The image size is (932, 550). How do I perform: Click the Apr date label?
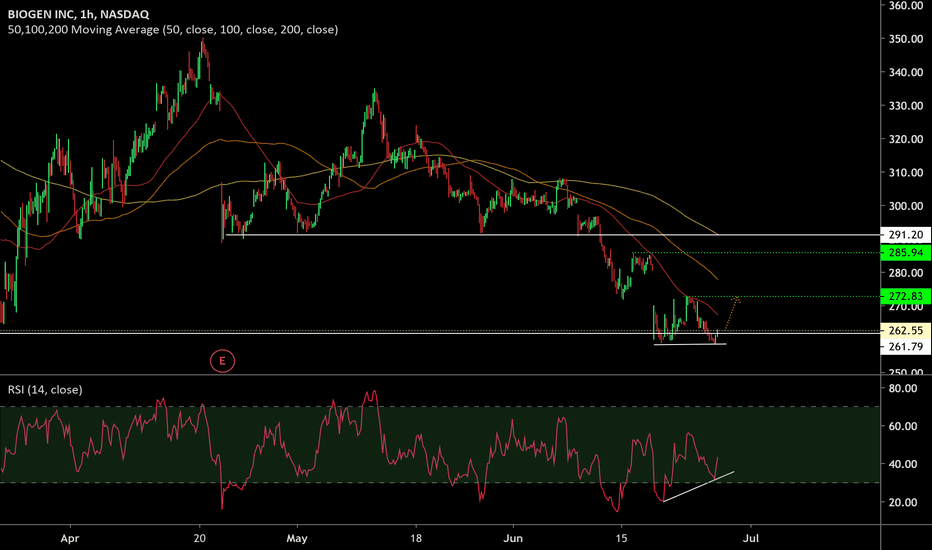(70, 539)
